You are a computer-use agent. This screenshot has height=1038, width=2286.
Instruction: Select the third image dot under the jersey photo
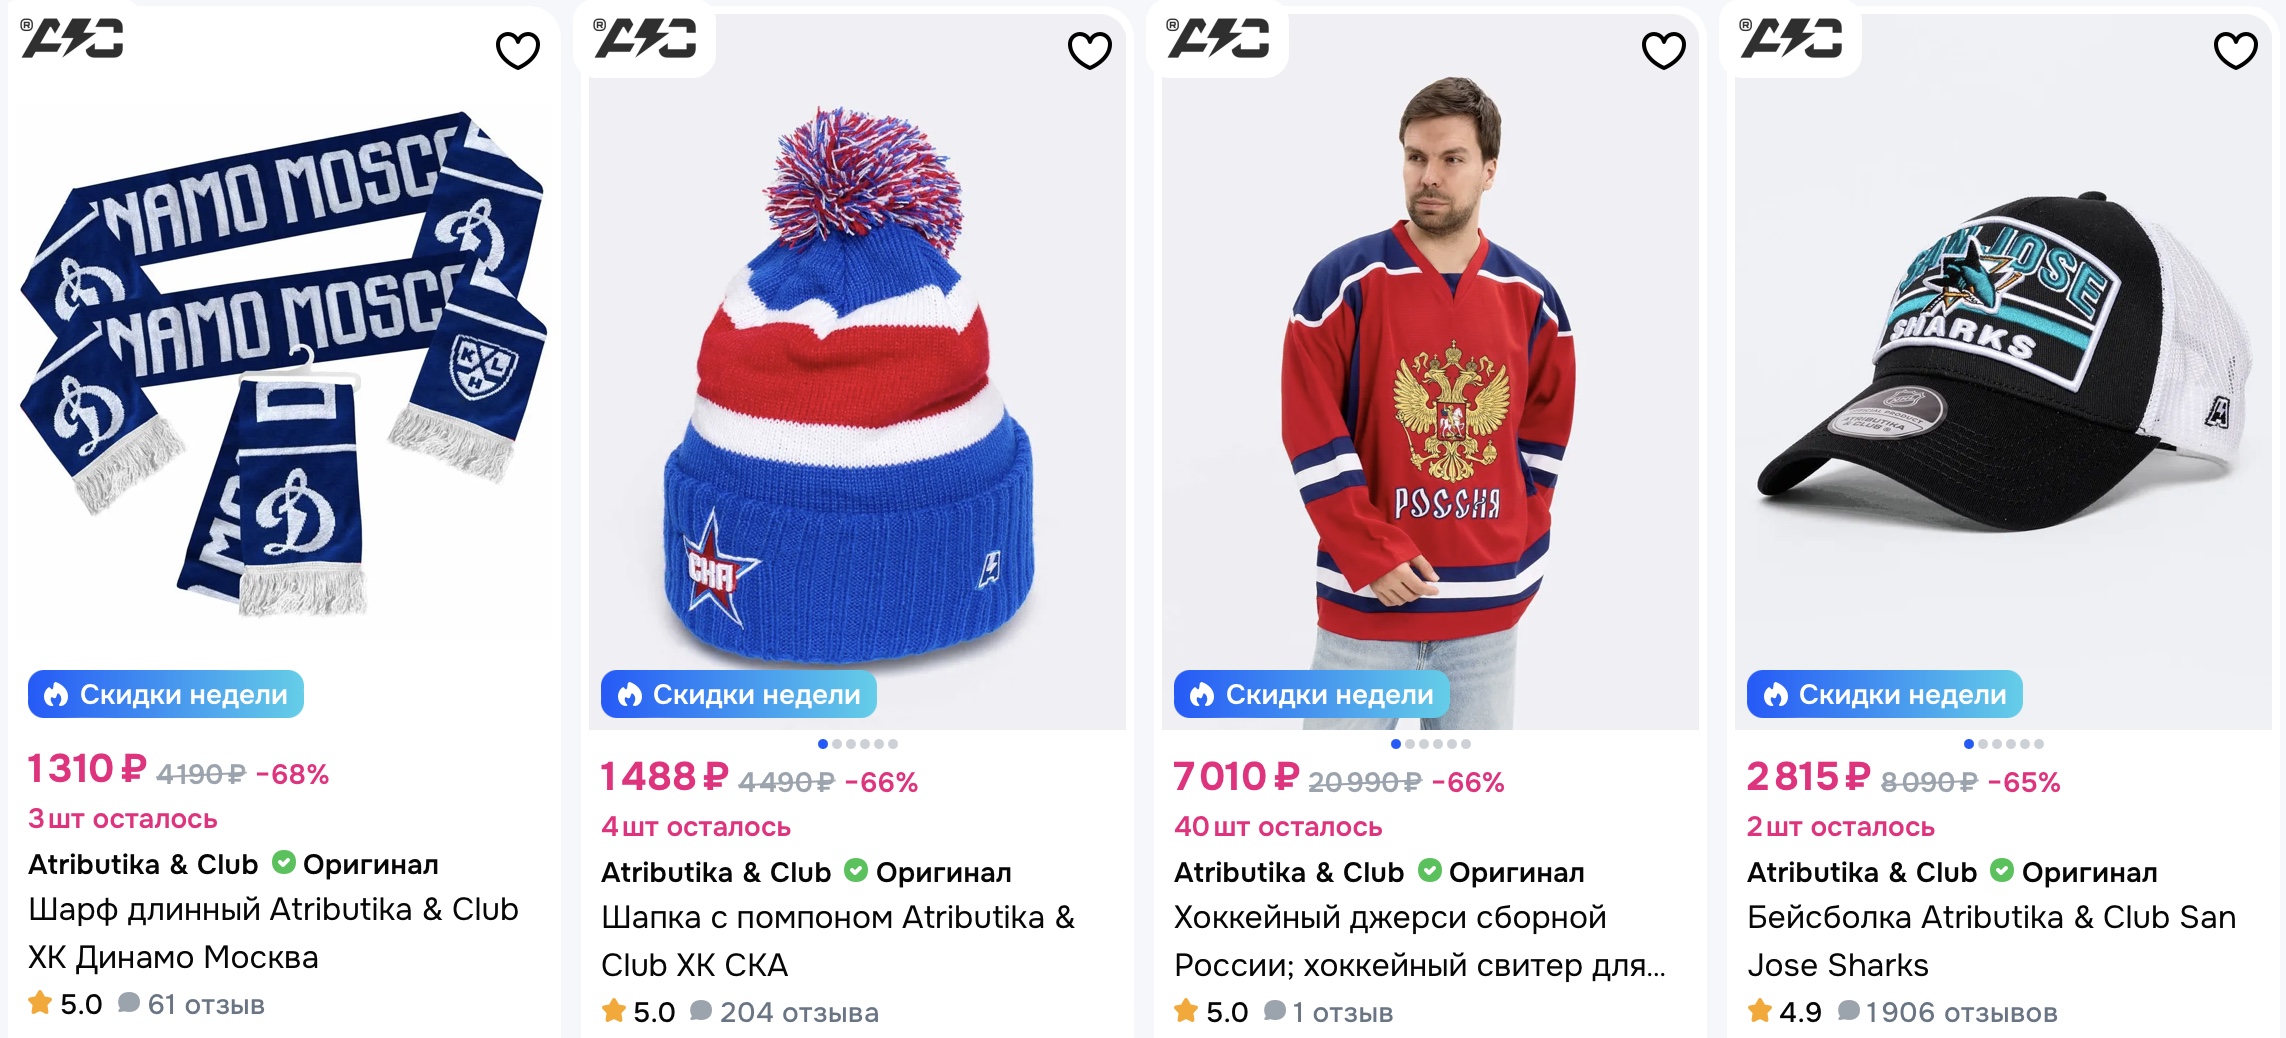1425,744
